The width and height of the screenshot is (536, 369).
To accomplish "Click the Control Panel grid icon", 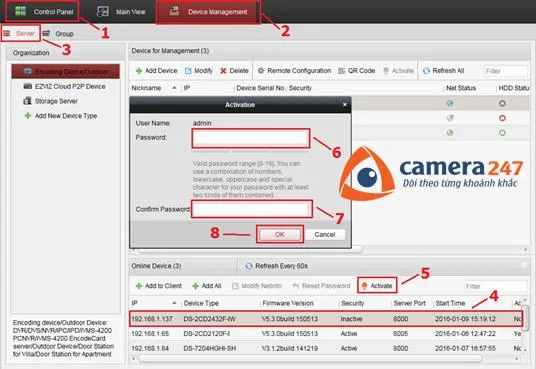I will point(20,11).
